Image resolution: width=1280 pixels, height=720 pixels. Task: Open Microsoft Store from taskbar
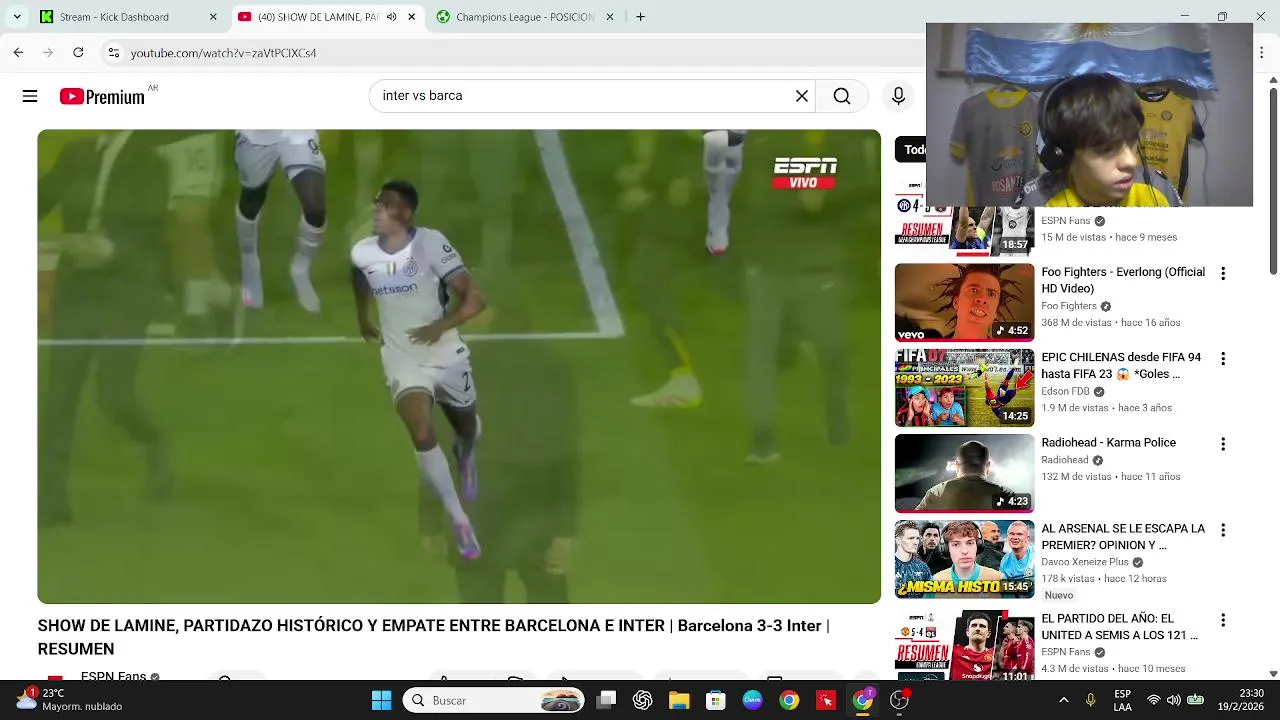pos(715,700)
